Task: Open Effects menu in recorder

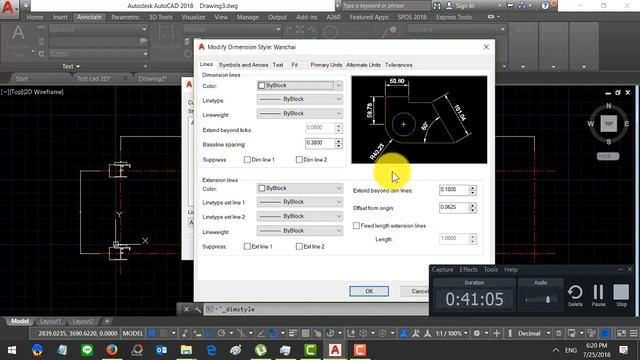Action: click(468, 270)
